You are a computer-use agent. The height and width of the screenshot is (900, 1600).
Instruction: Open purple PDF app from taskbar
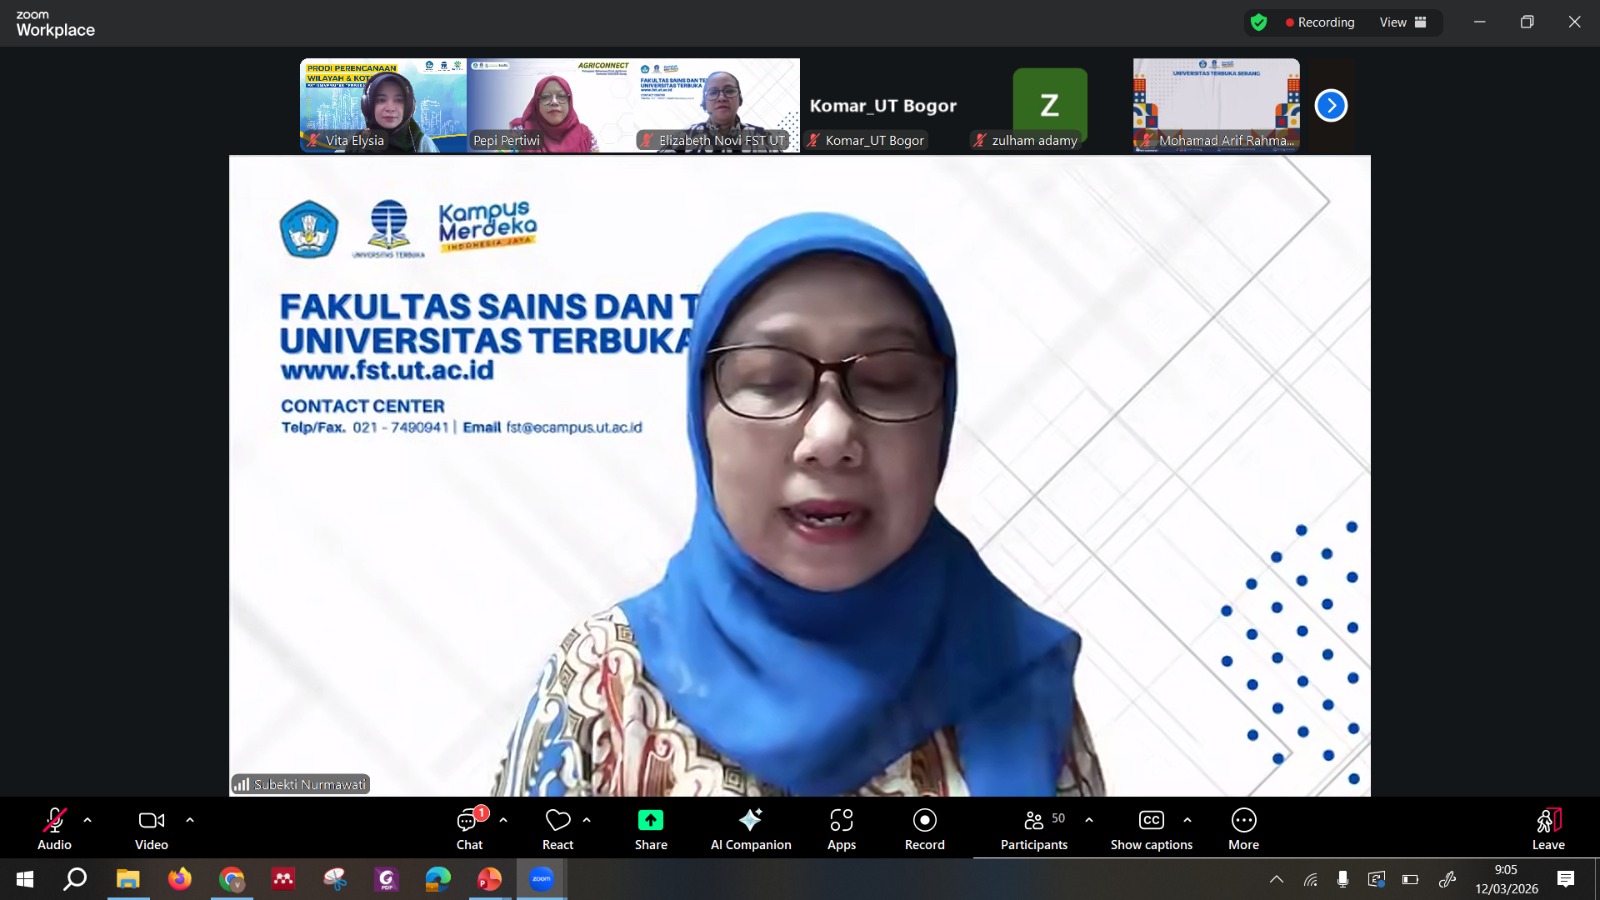click(386, 879)
